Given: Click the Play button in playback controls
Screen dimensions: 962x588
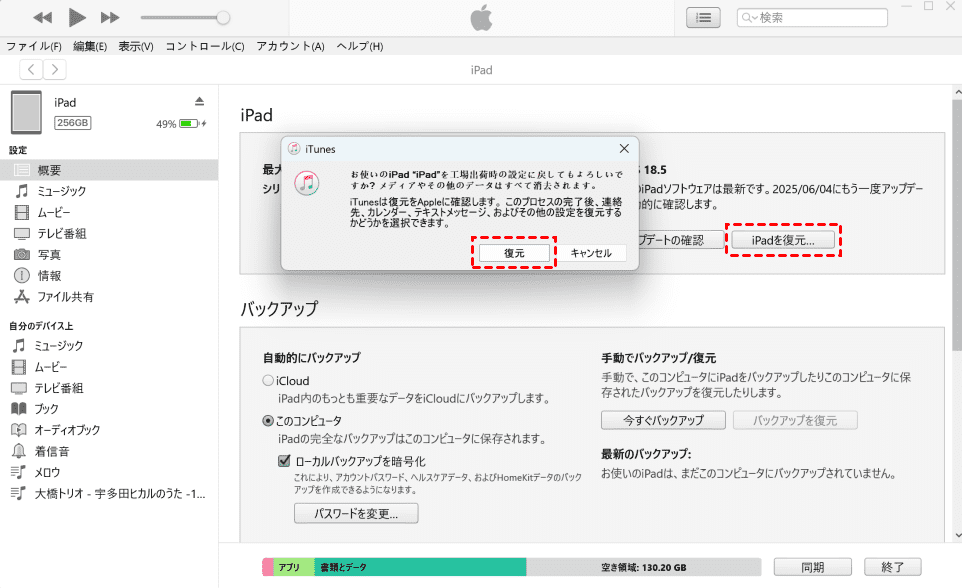Looking at the screenshot, I should click(x=77, y=17).
